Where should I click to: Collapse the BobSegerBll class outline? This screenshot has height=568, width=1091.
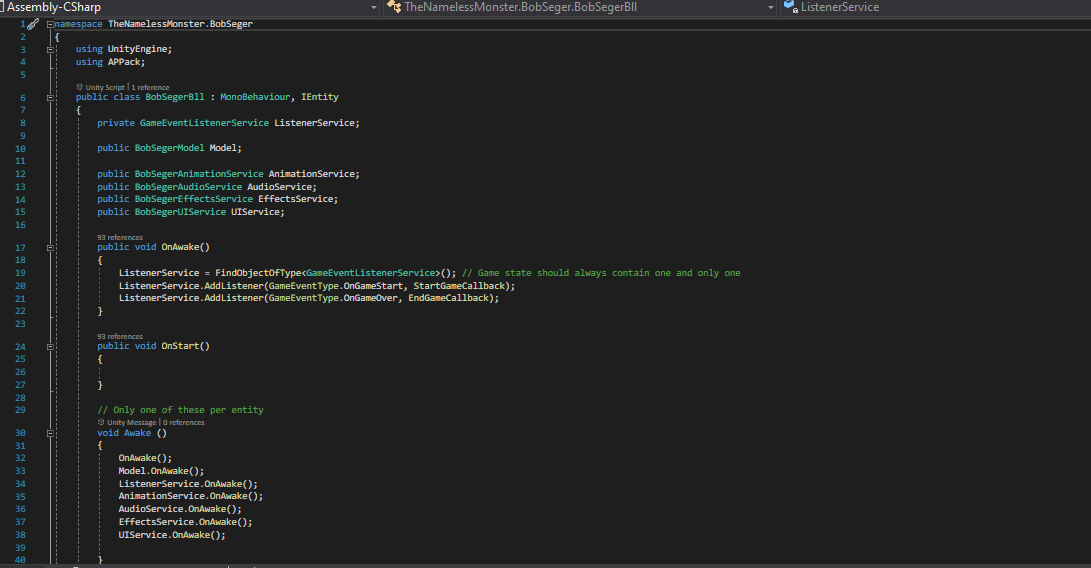click(50, 97)
